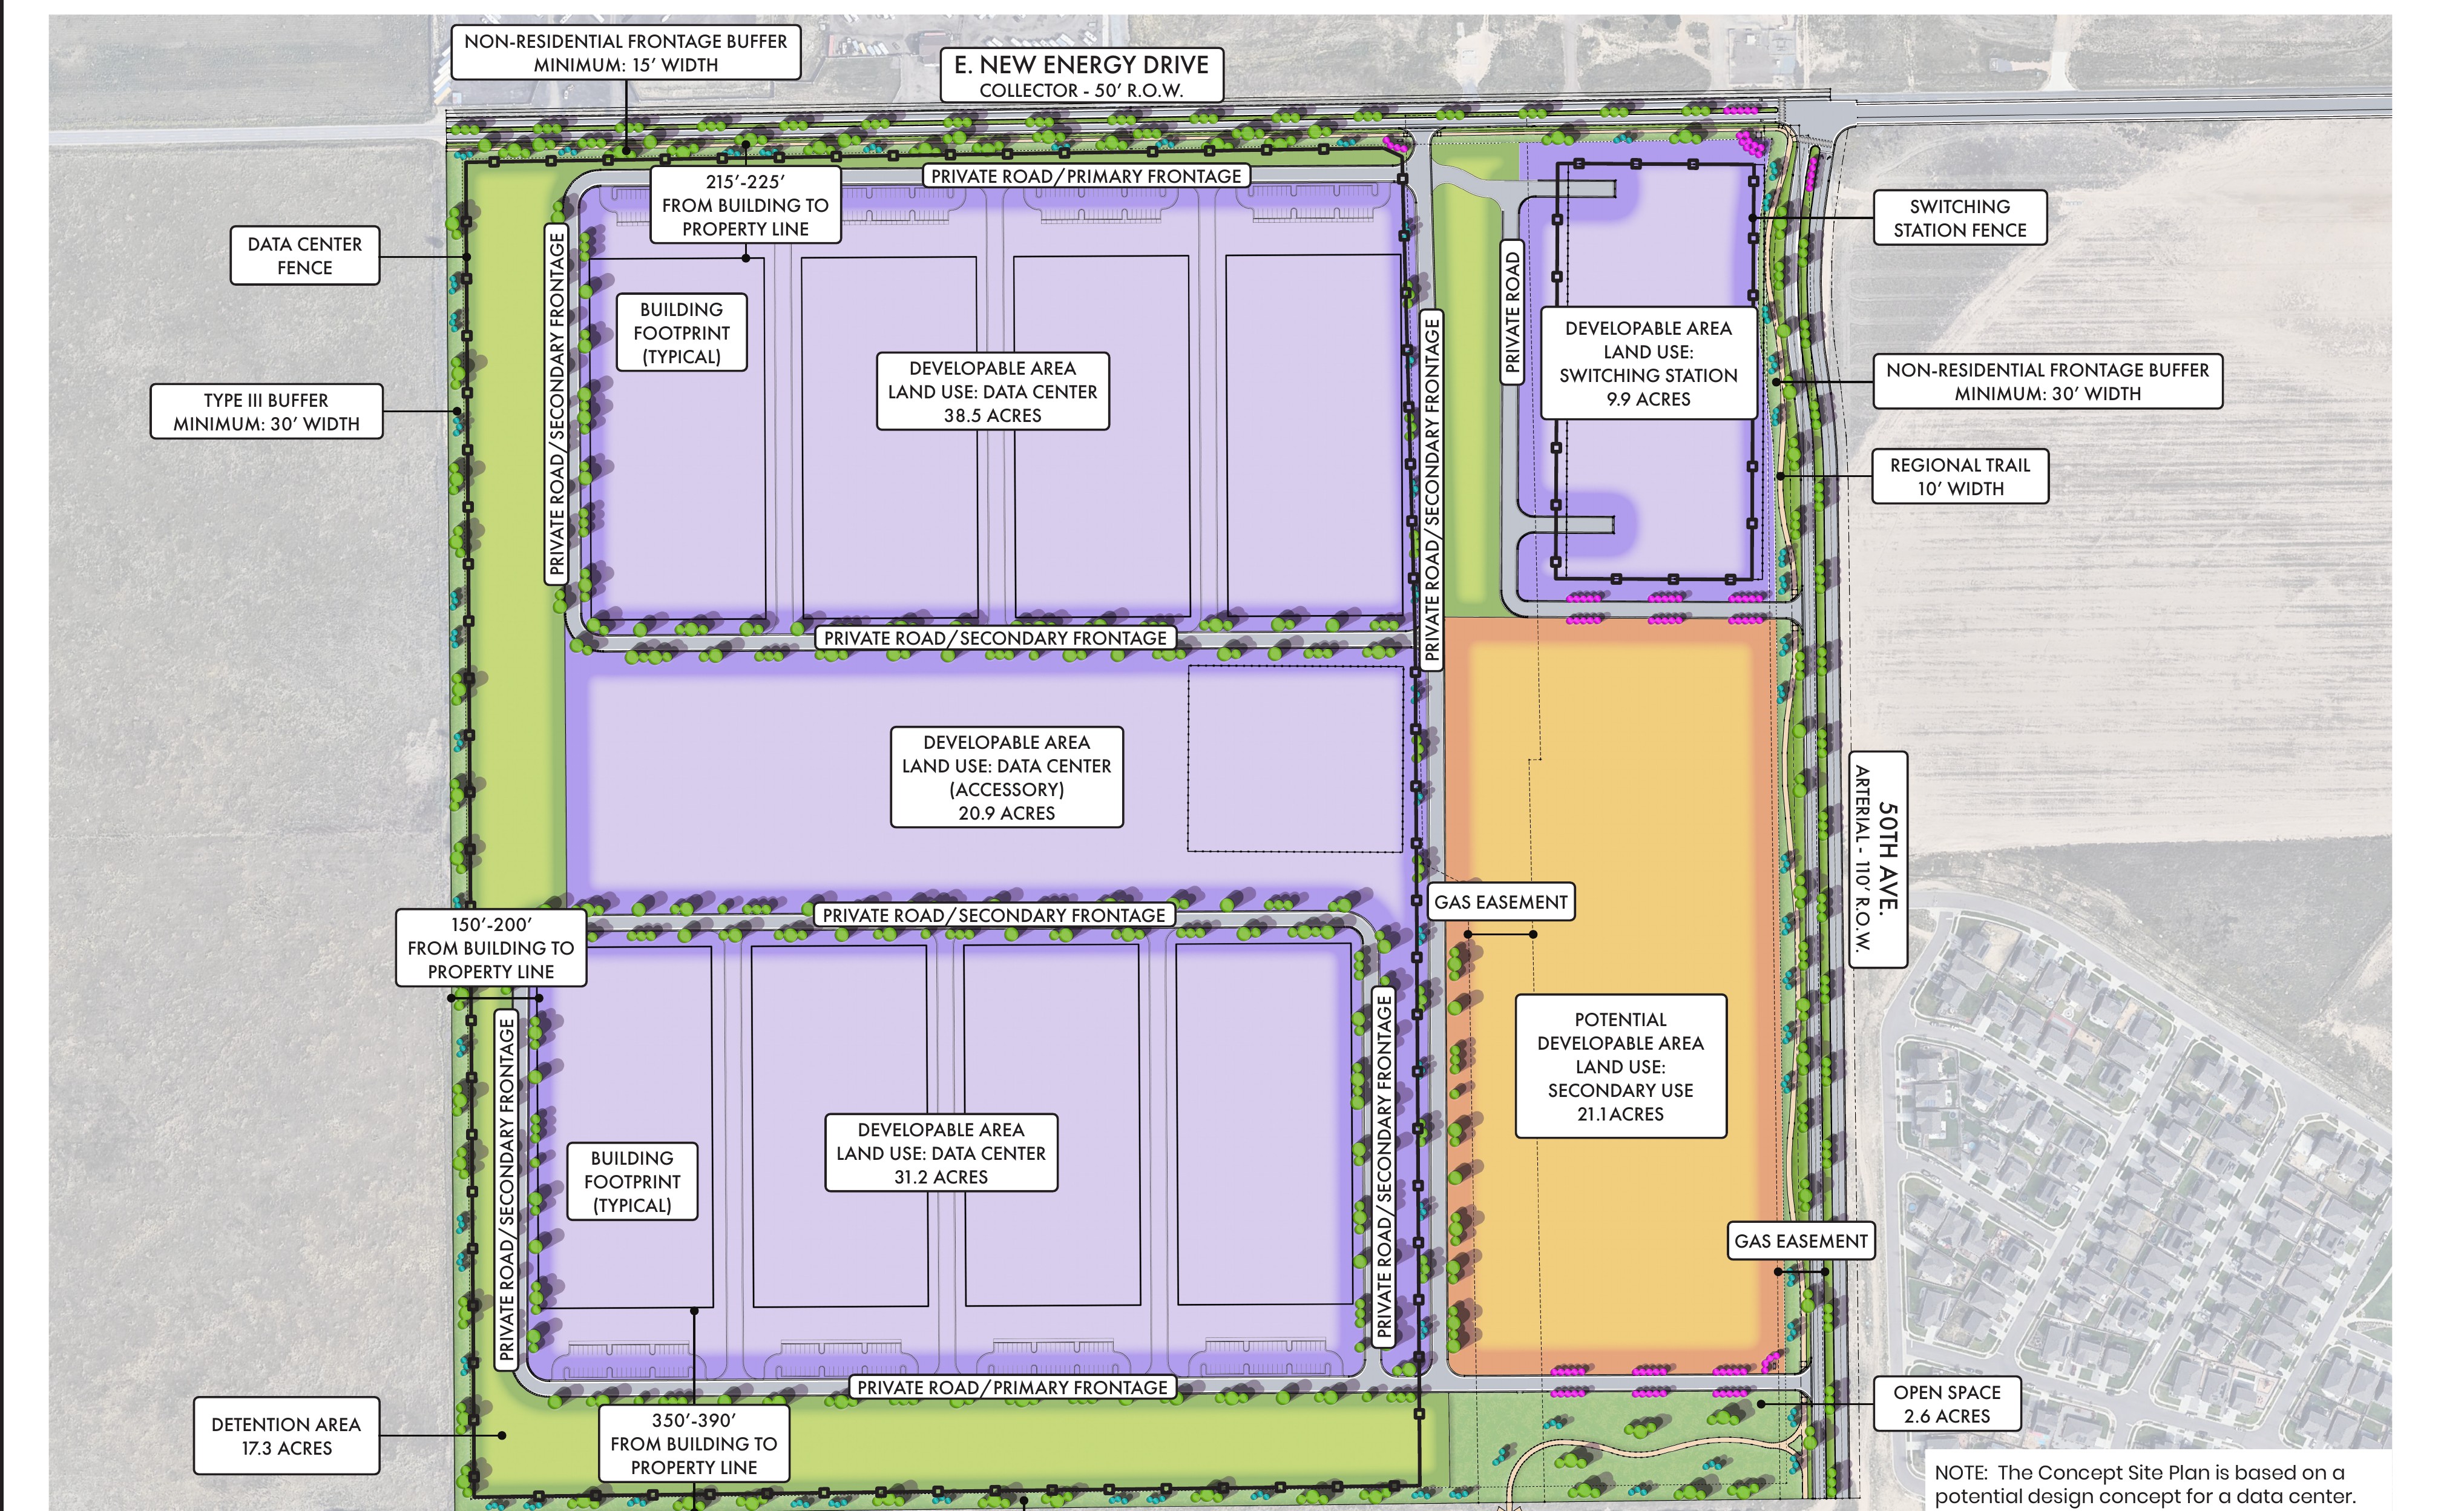The height and width of the screenshot is (1511, 2464).
Task: Click the dashed rectangle in the accessory area
Action: (x=1295, y=759)
